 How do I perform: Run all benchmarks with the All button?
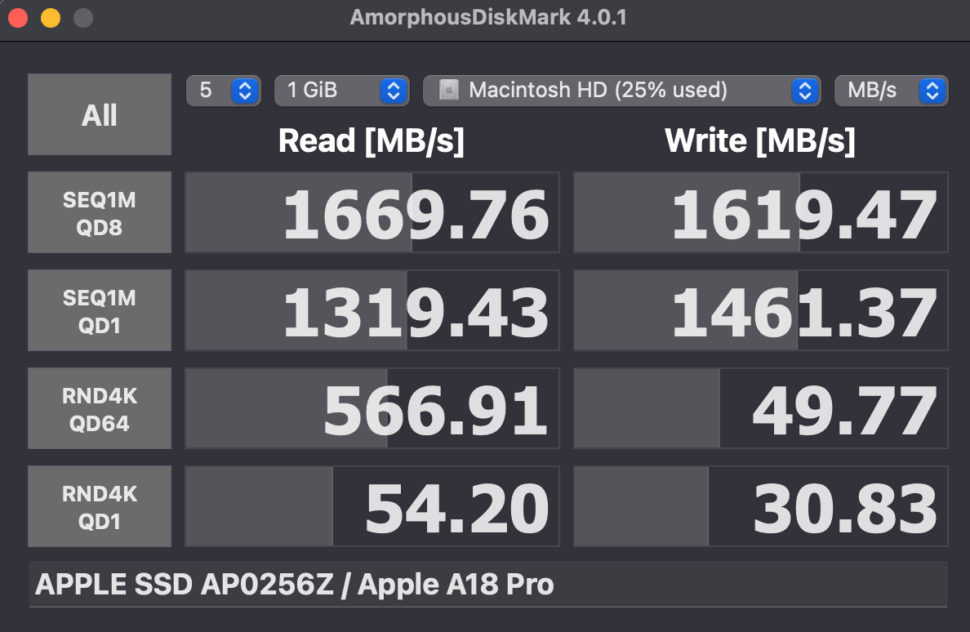[99, 114]
